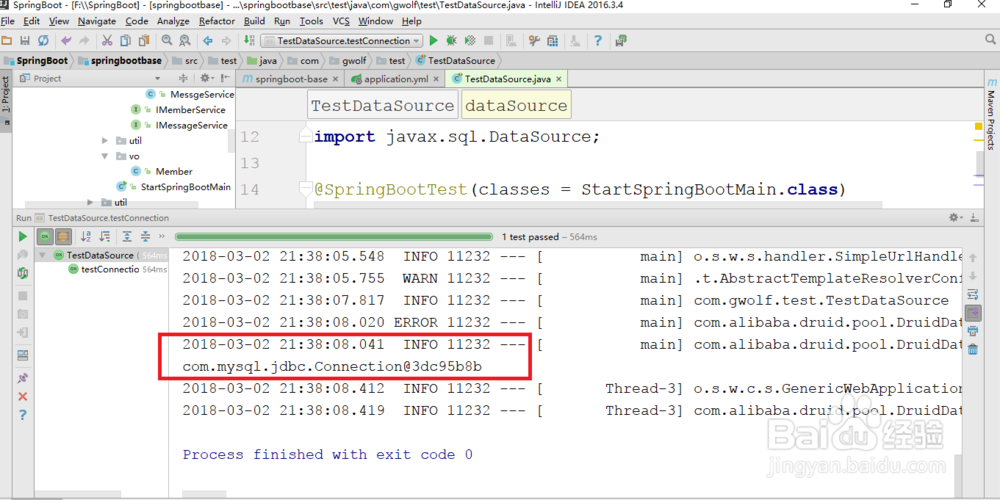Open Maven Projects side panel
Screen dimensions: 1000x500
coord(991,115)
